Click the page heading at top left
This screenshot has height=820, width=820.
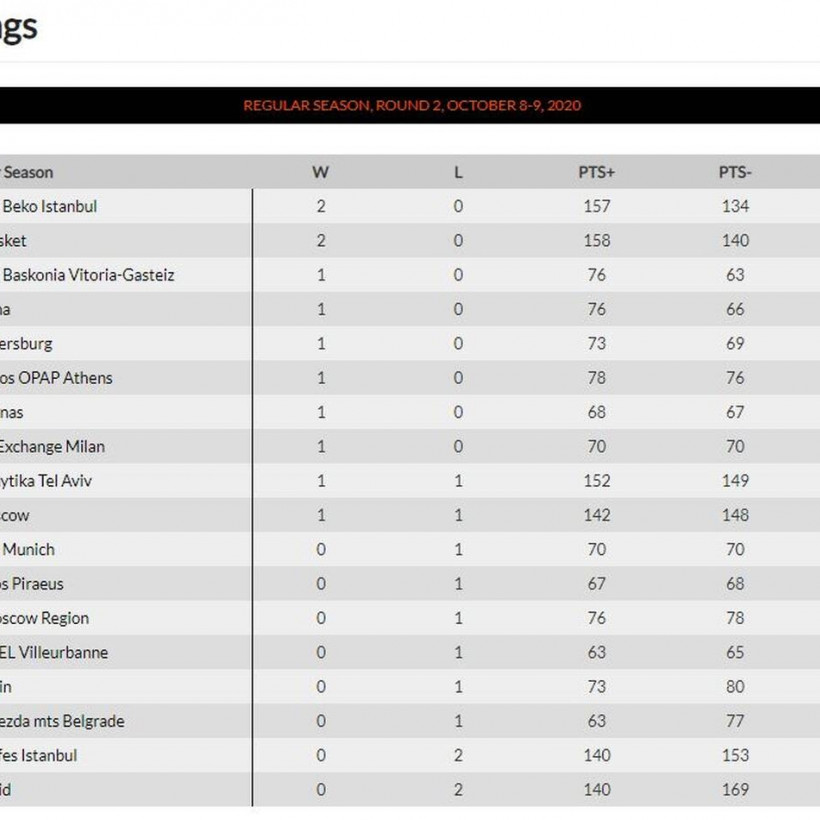18,26
